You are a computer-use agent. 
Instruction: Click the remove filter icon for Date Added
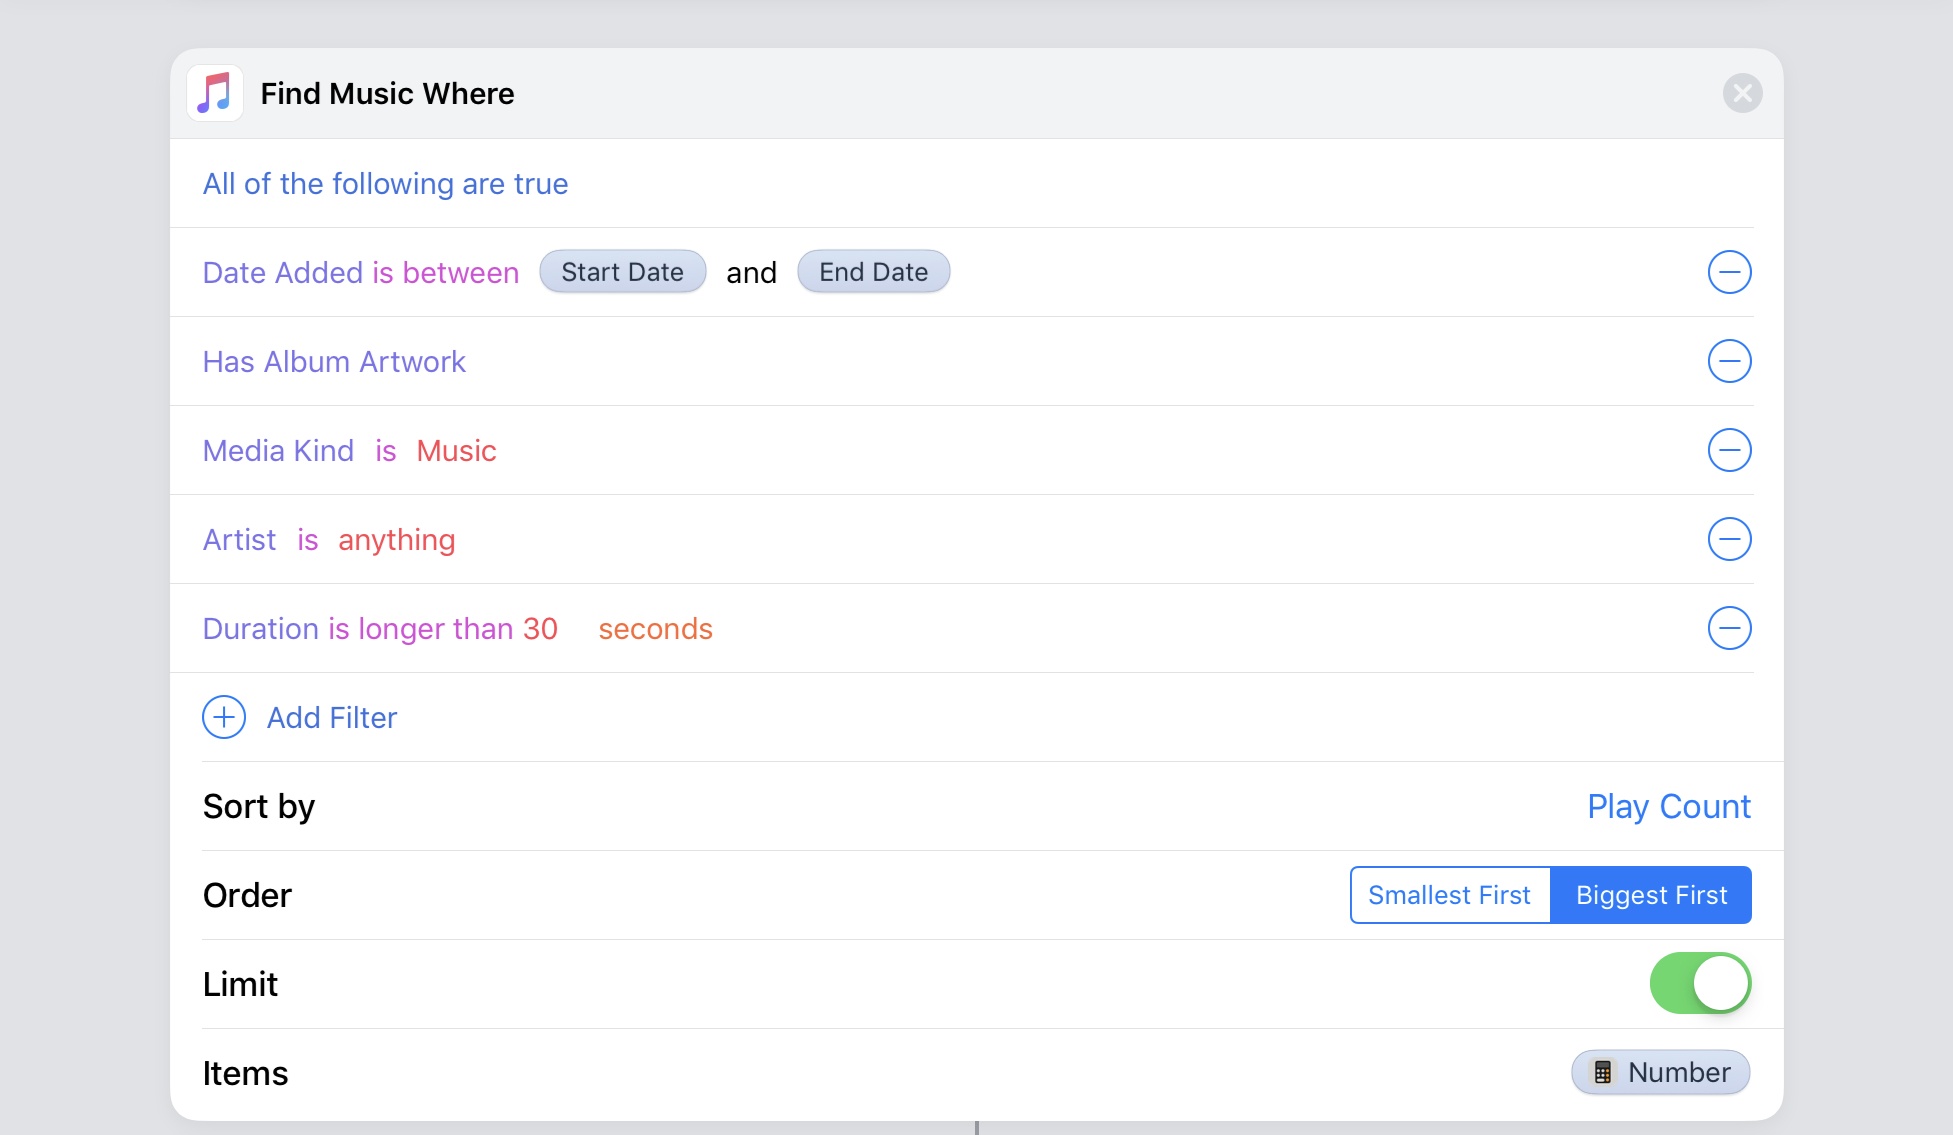1729,272
